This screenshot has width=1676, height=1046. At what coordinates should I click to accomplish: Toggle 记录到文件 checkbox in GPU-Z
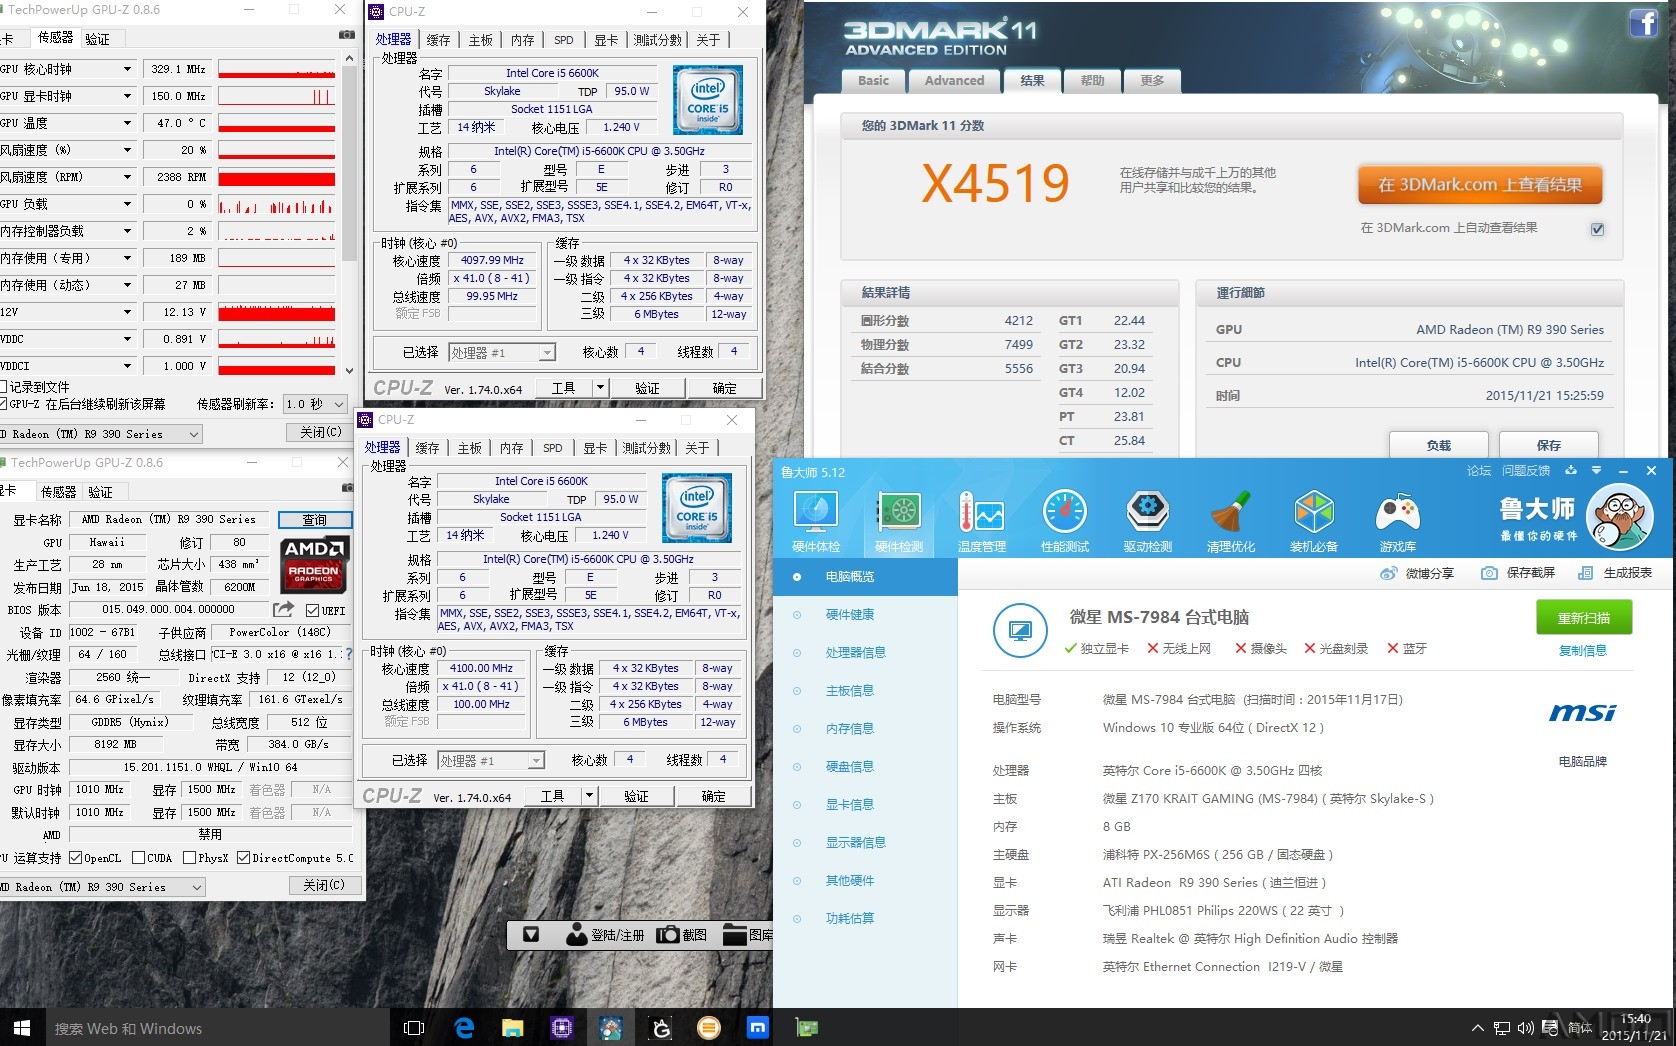(3, 386)
